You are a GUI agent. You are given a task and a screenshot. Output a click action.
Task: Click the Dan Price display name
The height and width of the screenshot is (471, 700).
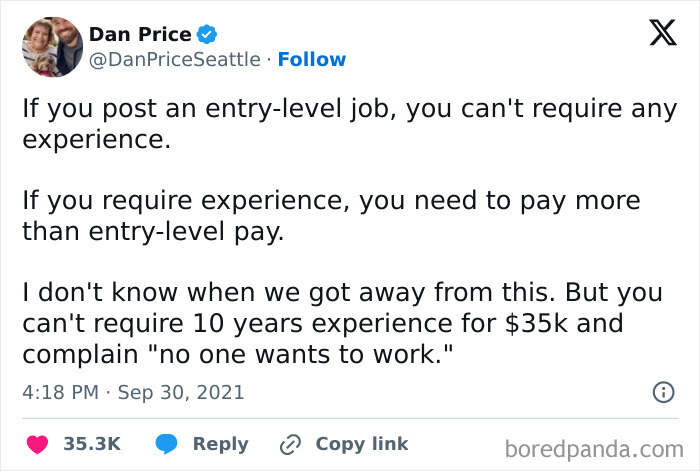point(140,34)
